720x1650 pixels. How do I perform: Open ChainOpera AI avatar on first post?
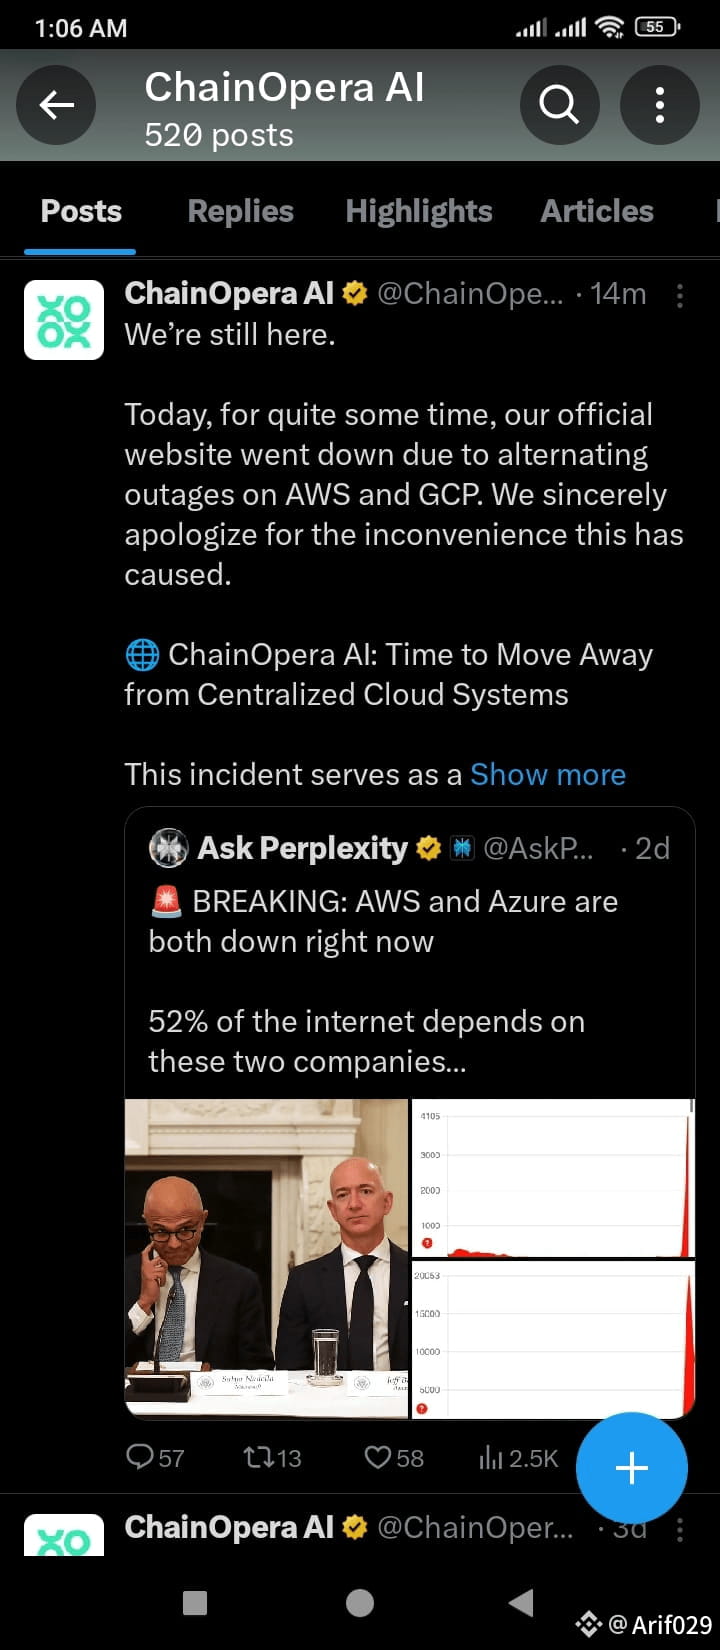point(64,320)
